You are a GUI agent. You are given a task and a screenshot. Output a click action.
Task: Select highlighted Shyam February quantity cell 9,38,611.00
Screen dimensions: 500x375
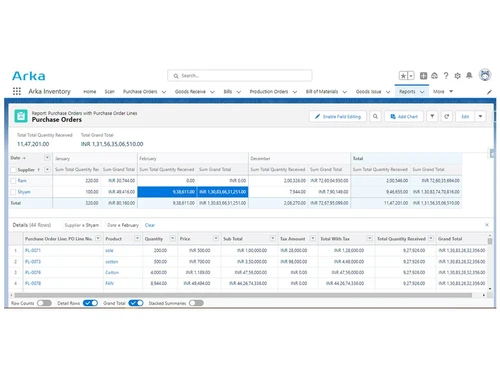(x=167, y=192)
